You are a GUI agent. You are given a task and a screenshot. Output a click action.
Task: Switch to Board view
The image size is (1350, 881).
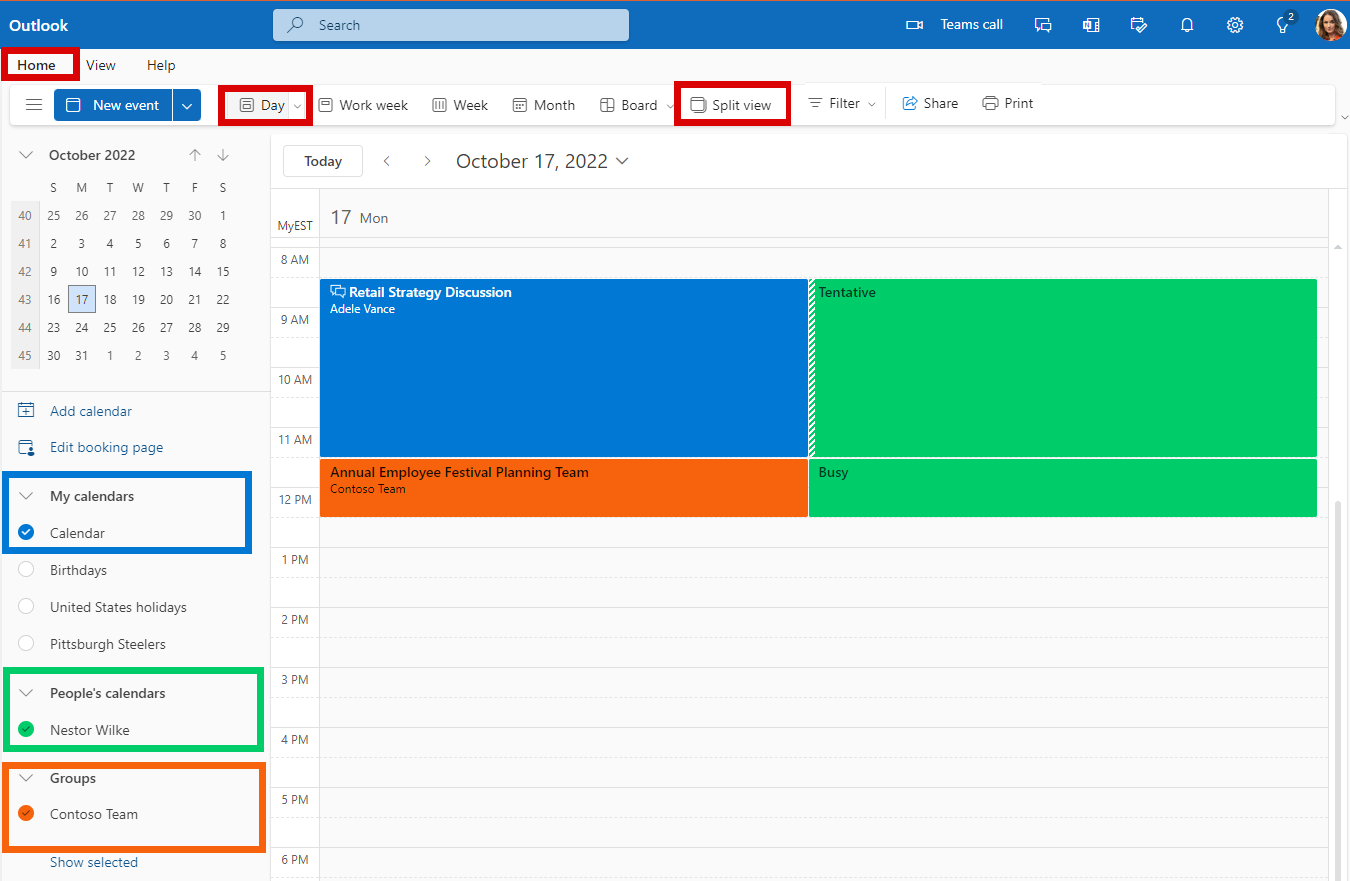[x=629, y=105]
